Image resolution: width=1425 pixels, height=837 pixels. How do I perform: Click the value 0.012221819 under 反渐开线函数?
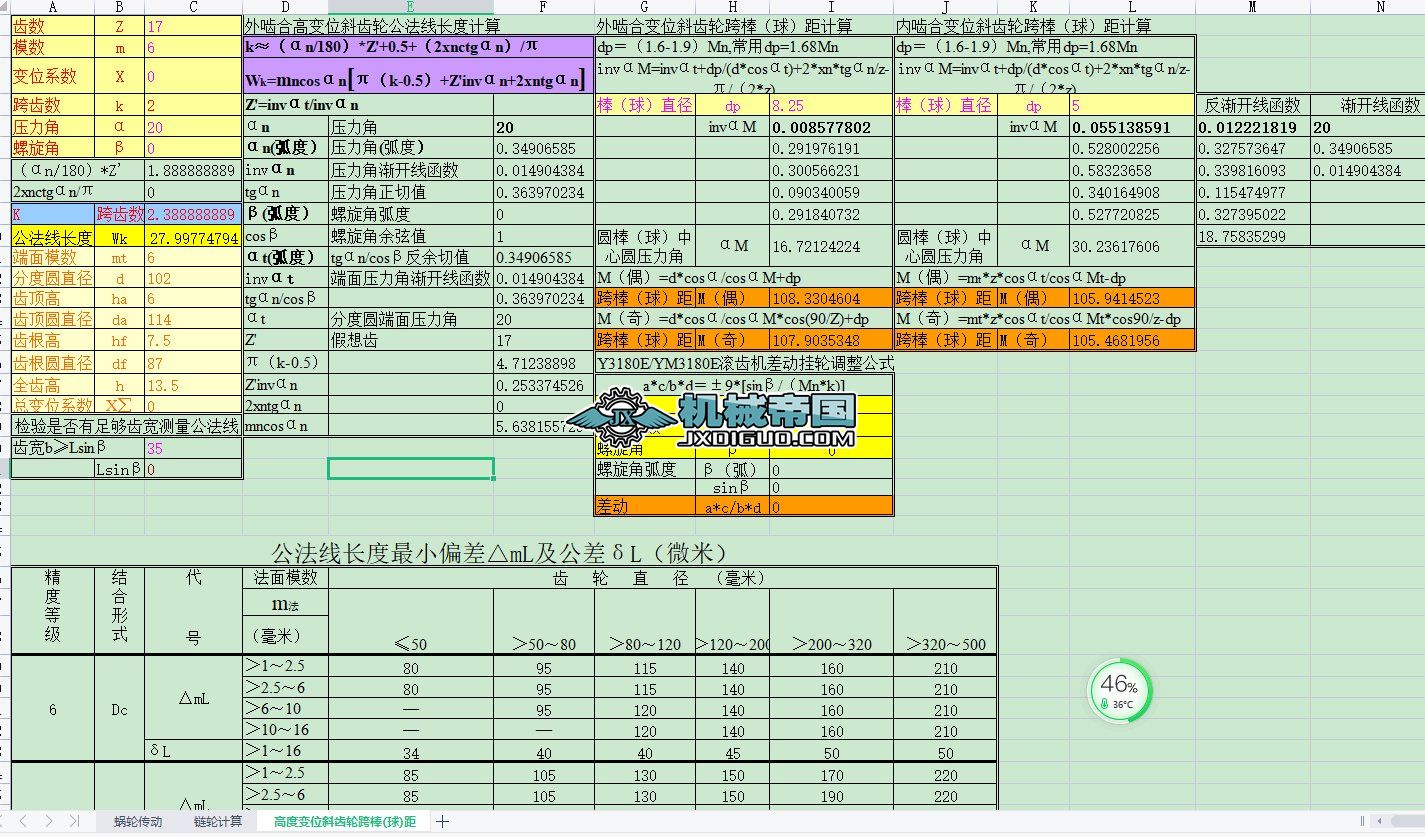click(1253, 127)
